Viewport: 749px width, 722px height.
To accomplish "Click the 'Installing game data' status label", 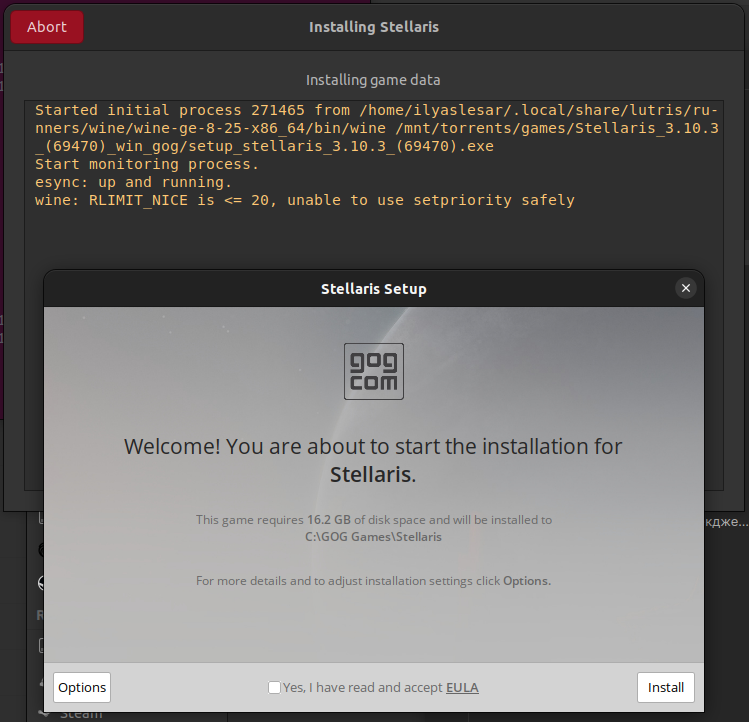I will point(373,80).
